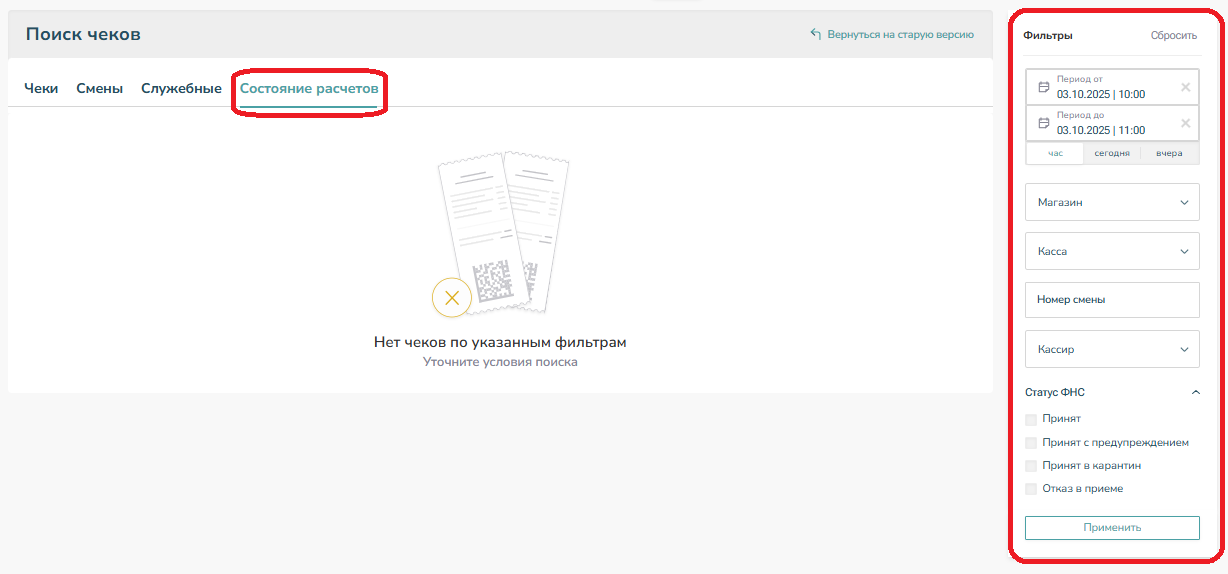The image size is (1228, 574).
Task: Check the Принят status checkbox
Action: (x=1031, y=419)
